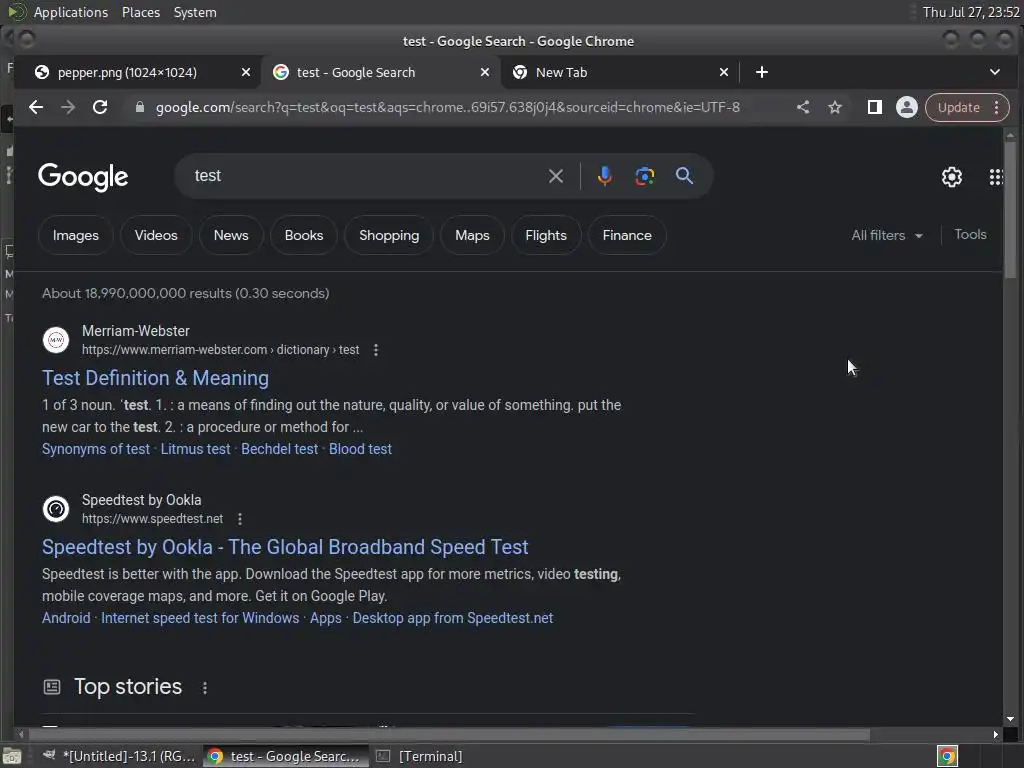1024x768 pixels.
Task: Open Chrome profile avatar
Action: pyautogui.click(x=906, y=107)
